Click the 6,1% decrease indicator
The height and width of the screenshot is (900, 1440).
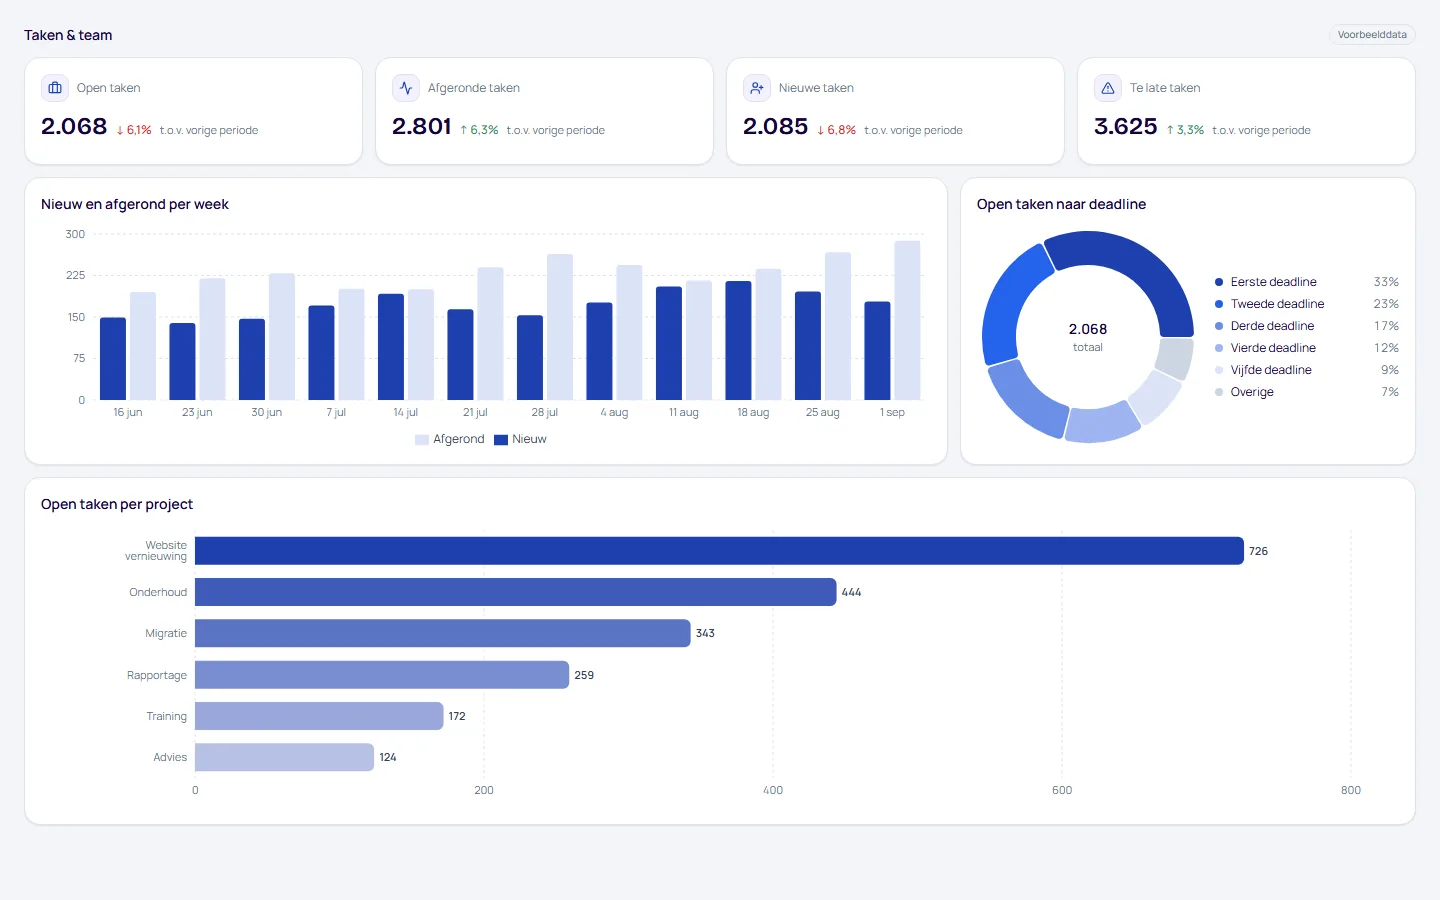coord(134,130)
